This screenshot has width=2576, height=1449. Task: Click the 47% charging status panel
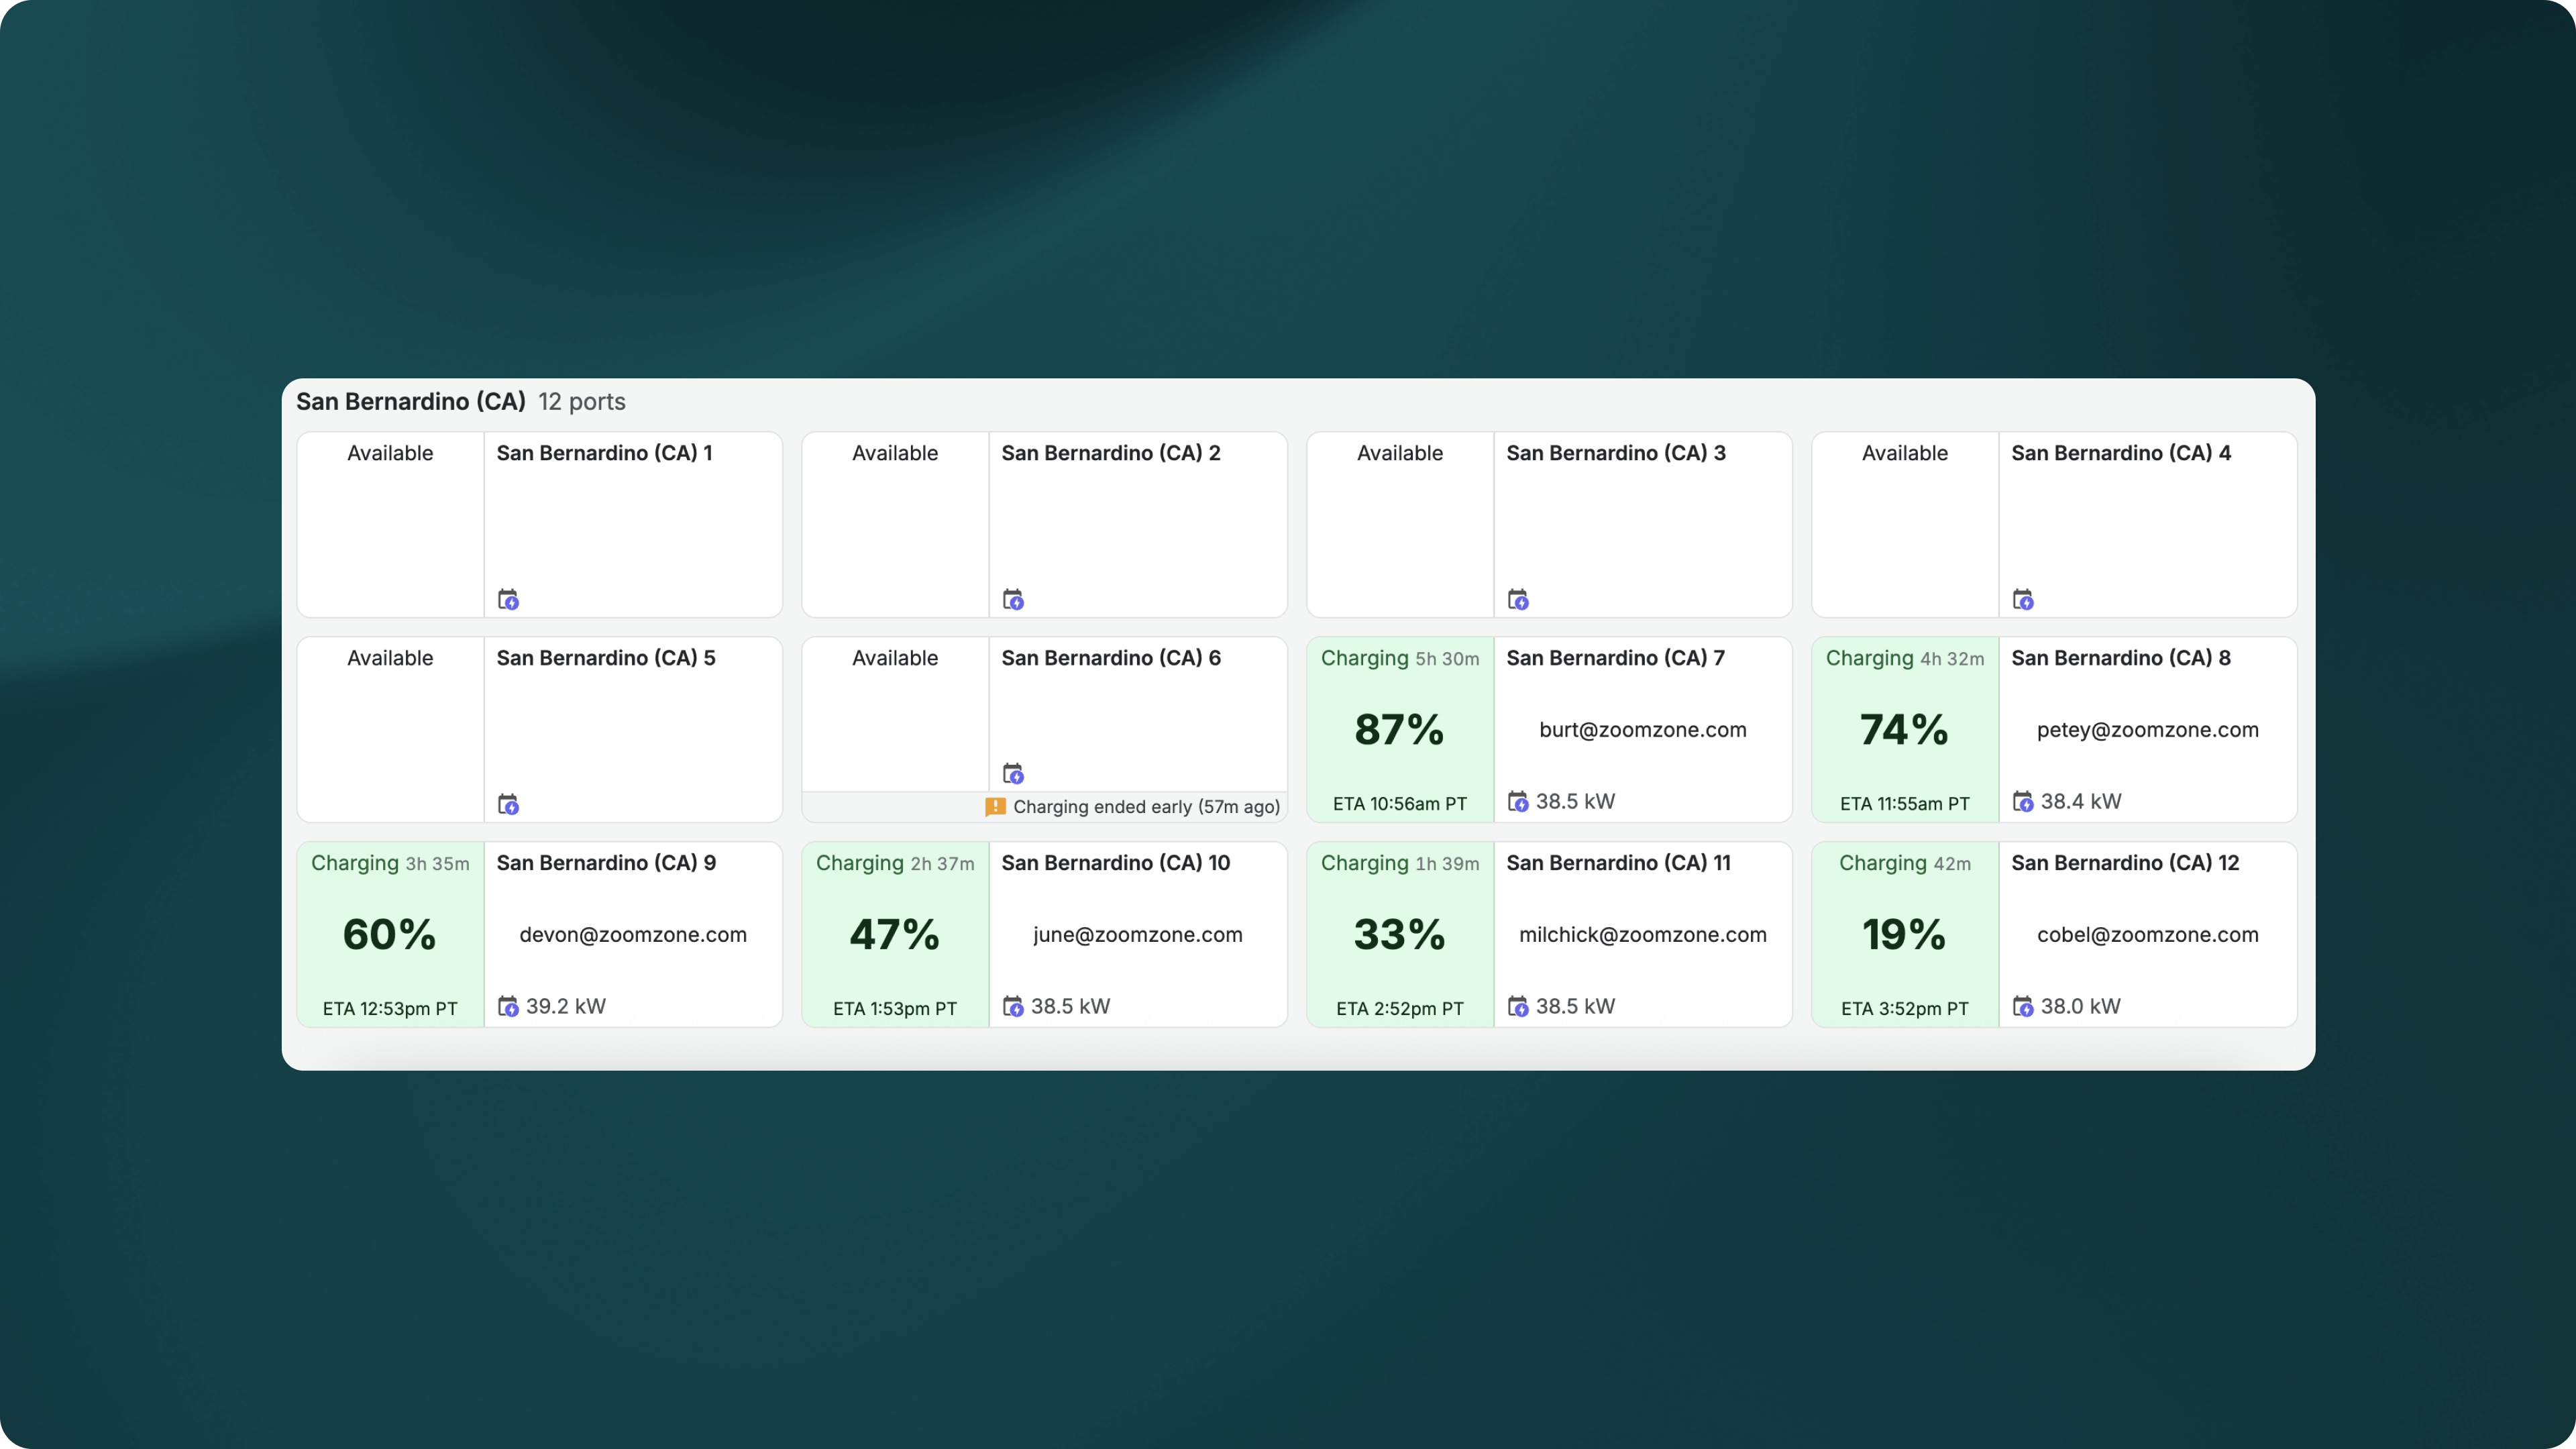[x=894, y=935]
